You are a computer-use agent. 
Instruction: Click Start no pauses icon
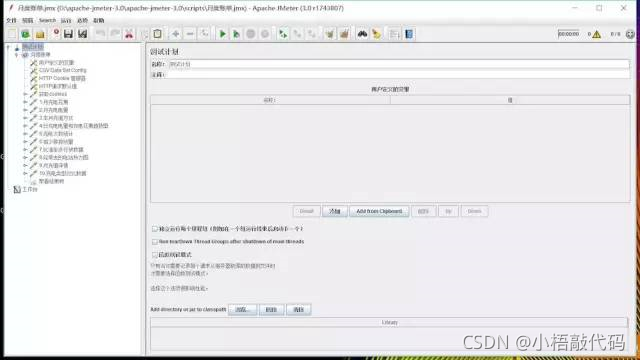point(236,34)
